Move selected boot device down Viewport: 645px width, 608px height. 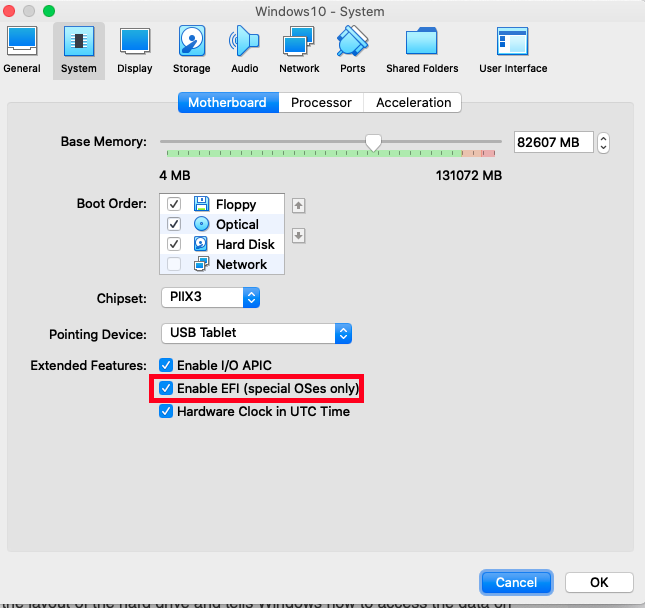point(298,236)
